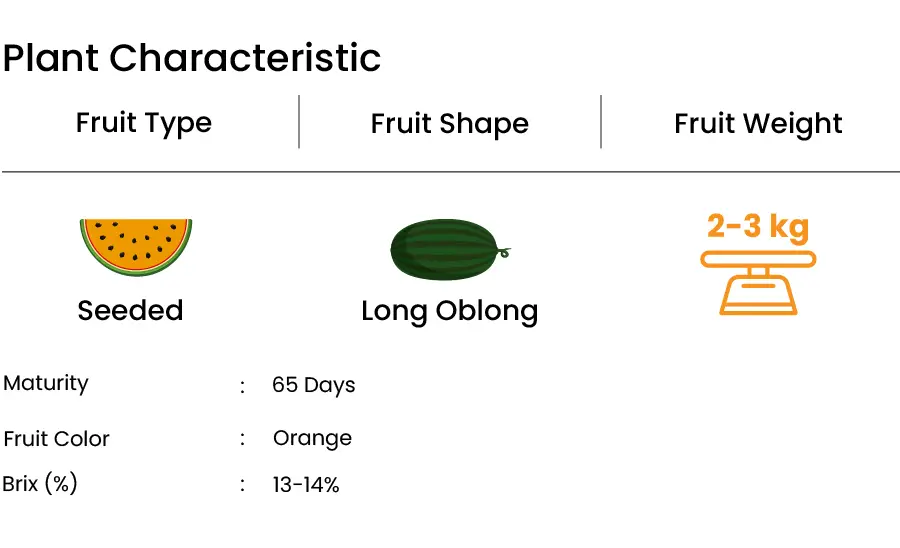Viewport: 900px width, 548px height.
Task: Click the orange watermelon slice icon
Action: tap(136, 247)
